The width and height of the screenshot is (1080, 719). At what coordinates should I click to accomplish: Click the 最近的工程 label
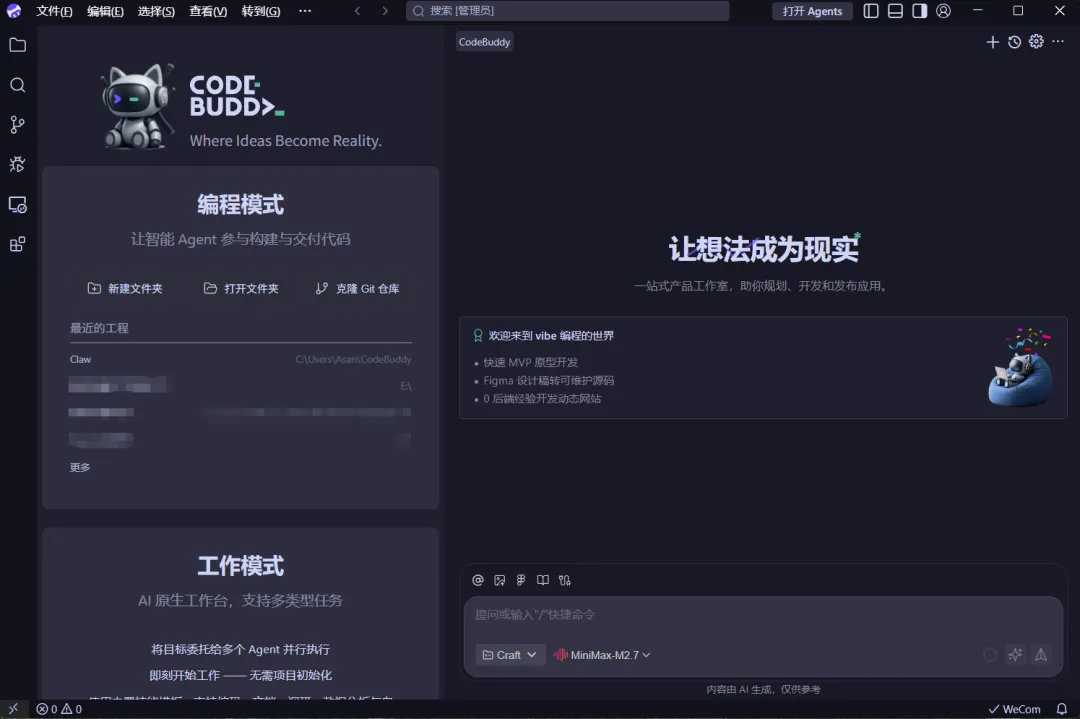tap(99, 328)
